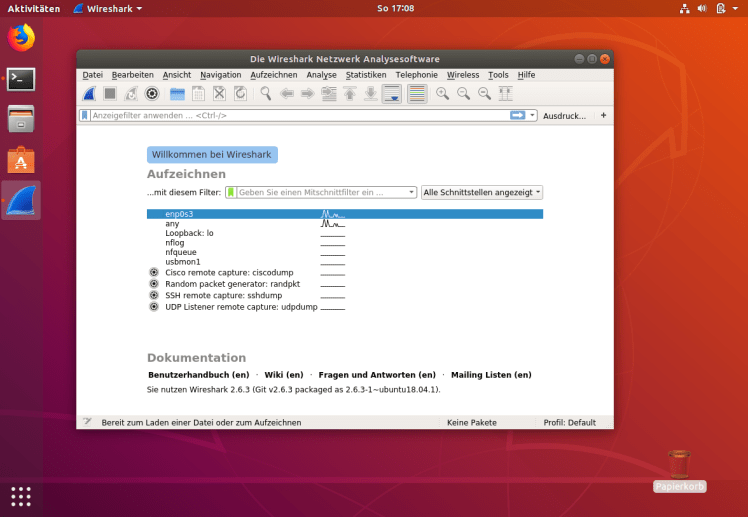748x517 pixels.
Task: Find a packet using the magnifier icon
Action: 266,93
